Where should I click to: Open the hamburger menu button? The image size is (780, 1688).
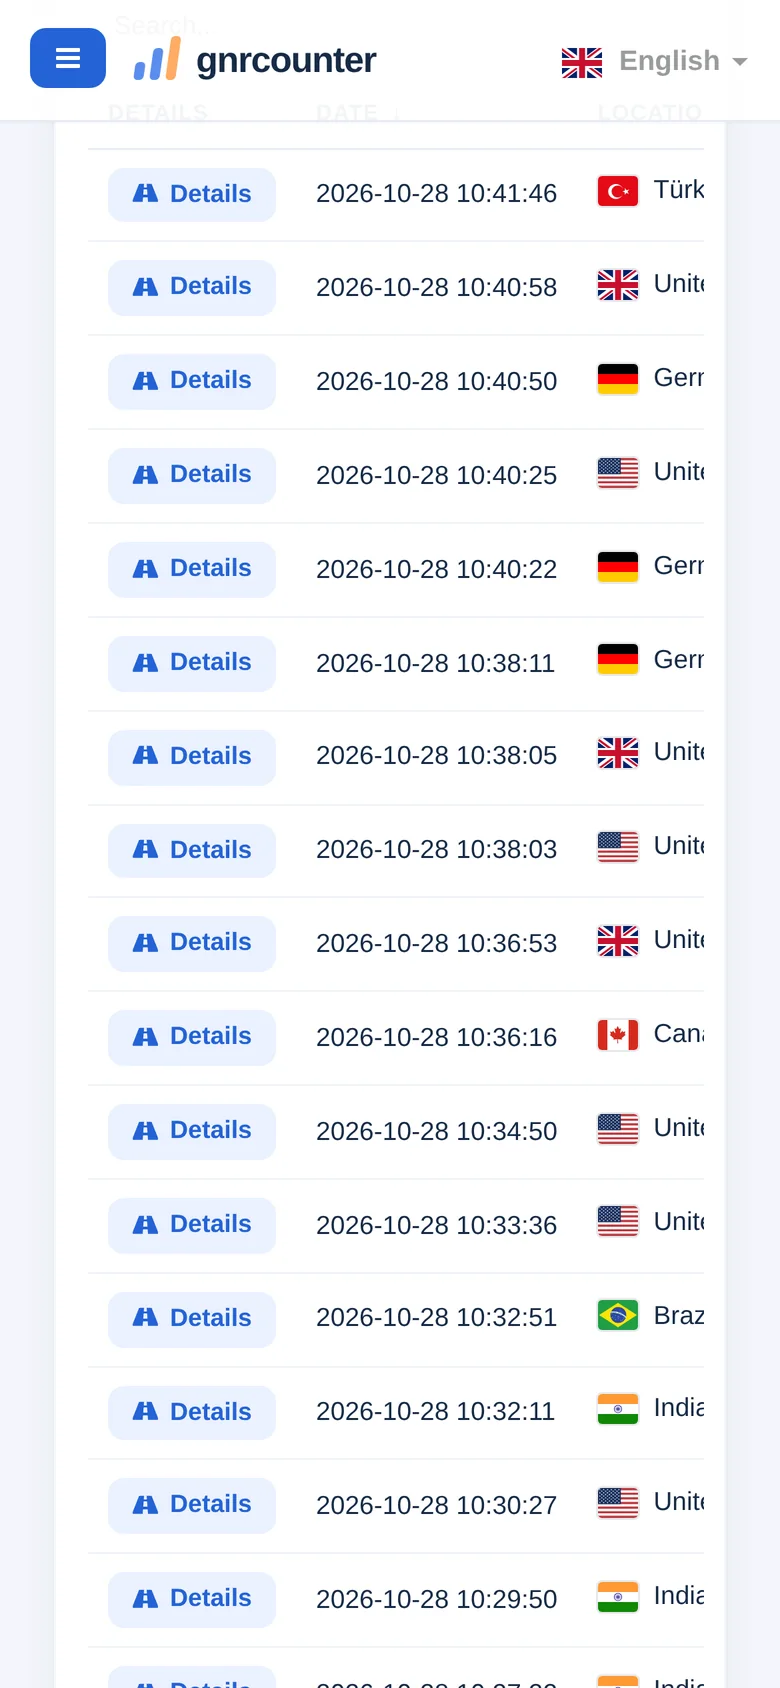(68, 58)
